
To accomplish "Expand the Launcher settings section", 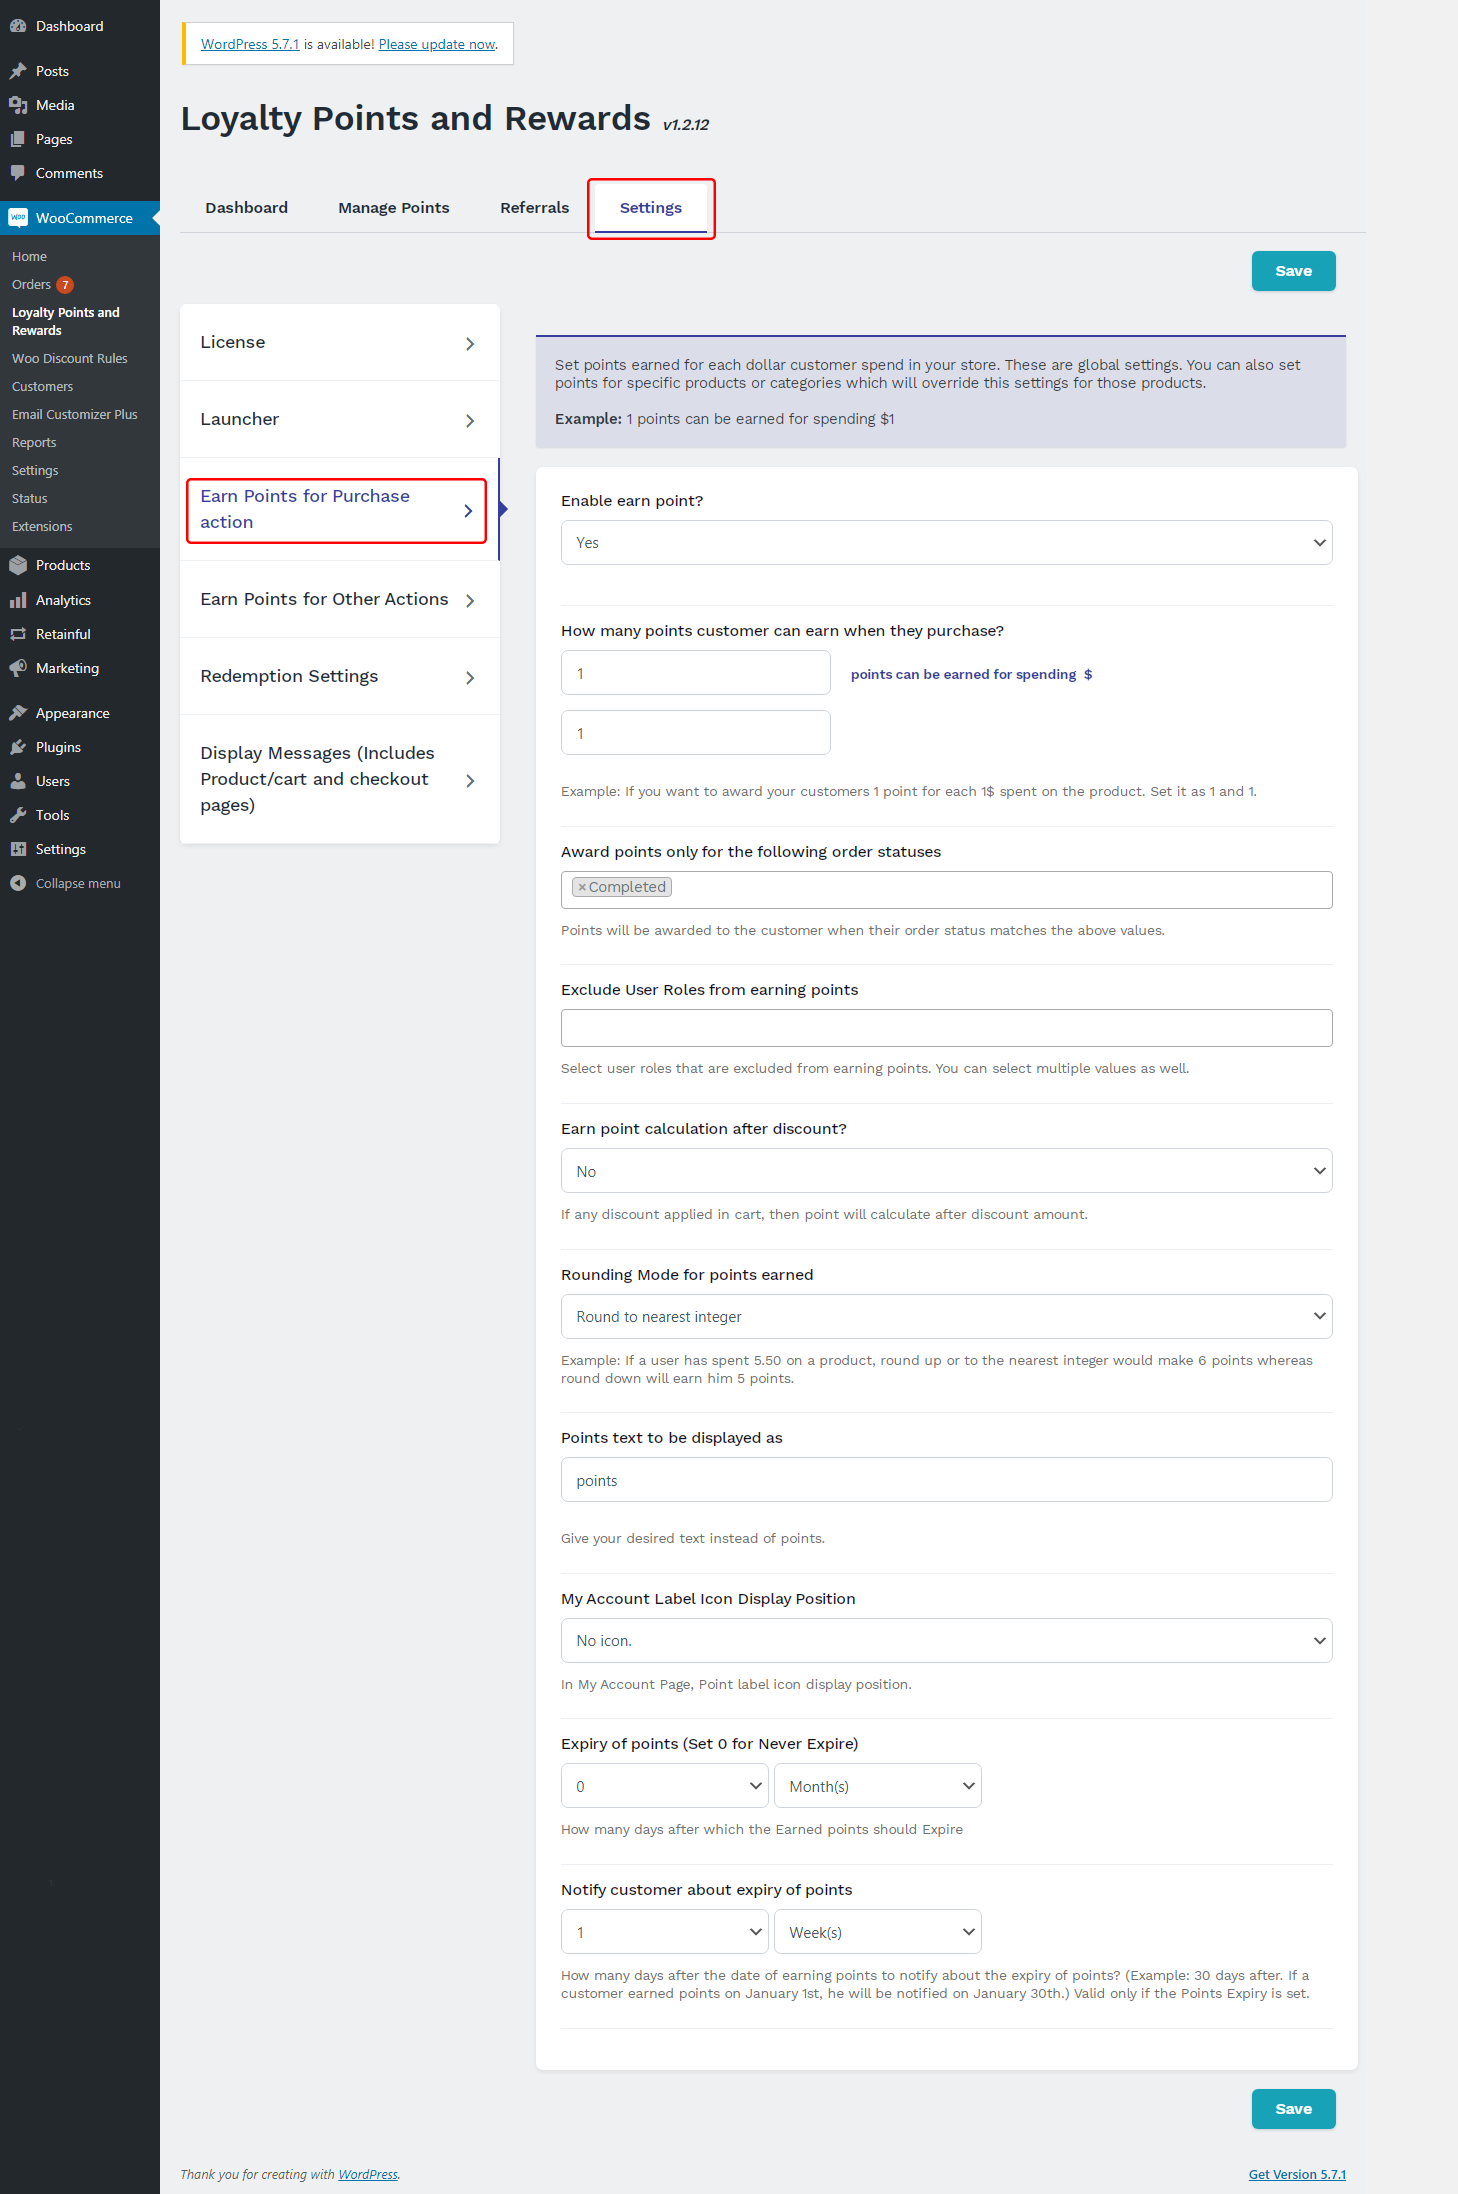I will [339, 420].
